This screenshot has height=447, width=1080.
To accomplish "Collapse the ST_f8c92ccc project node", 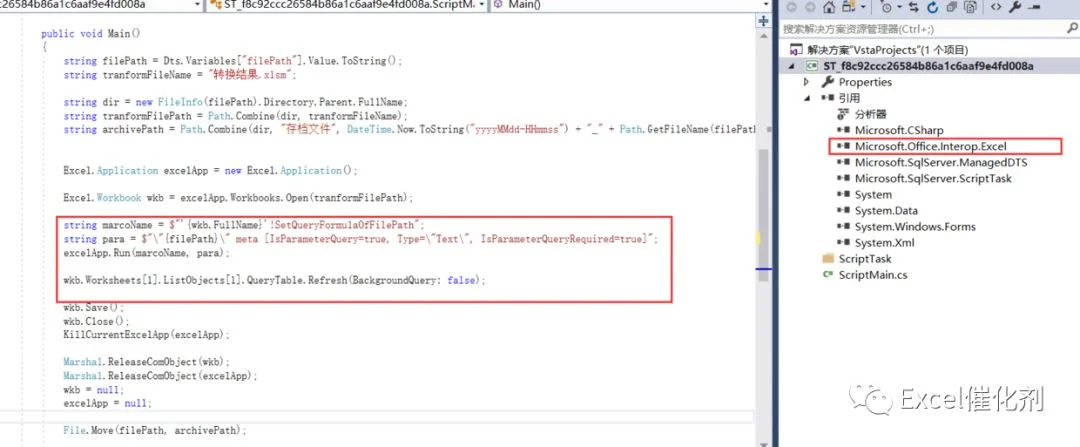I will coord(791,66).
